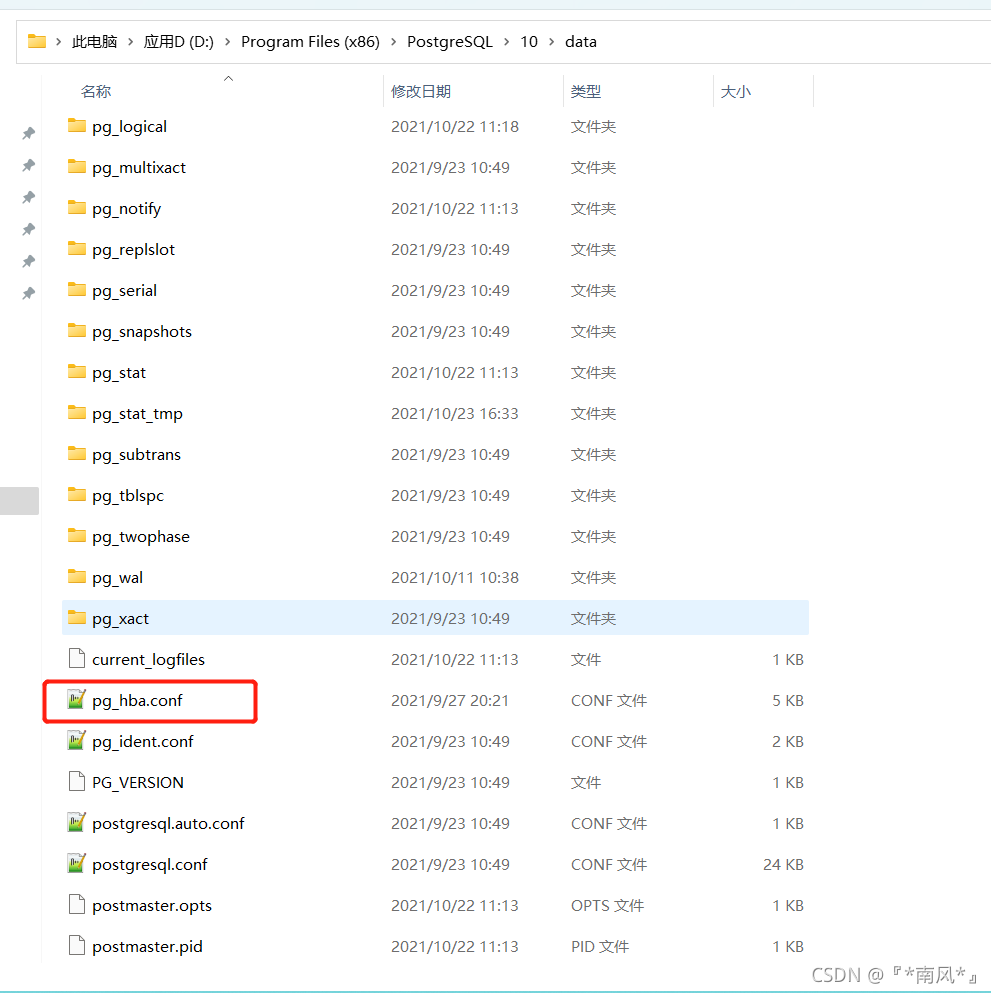This screenshot has width=991, height=993.
Task: Click the folder icon in address bar
Action: point(37,41)
